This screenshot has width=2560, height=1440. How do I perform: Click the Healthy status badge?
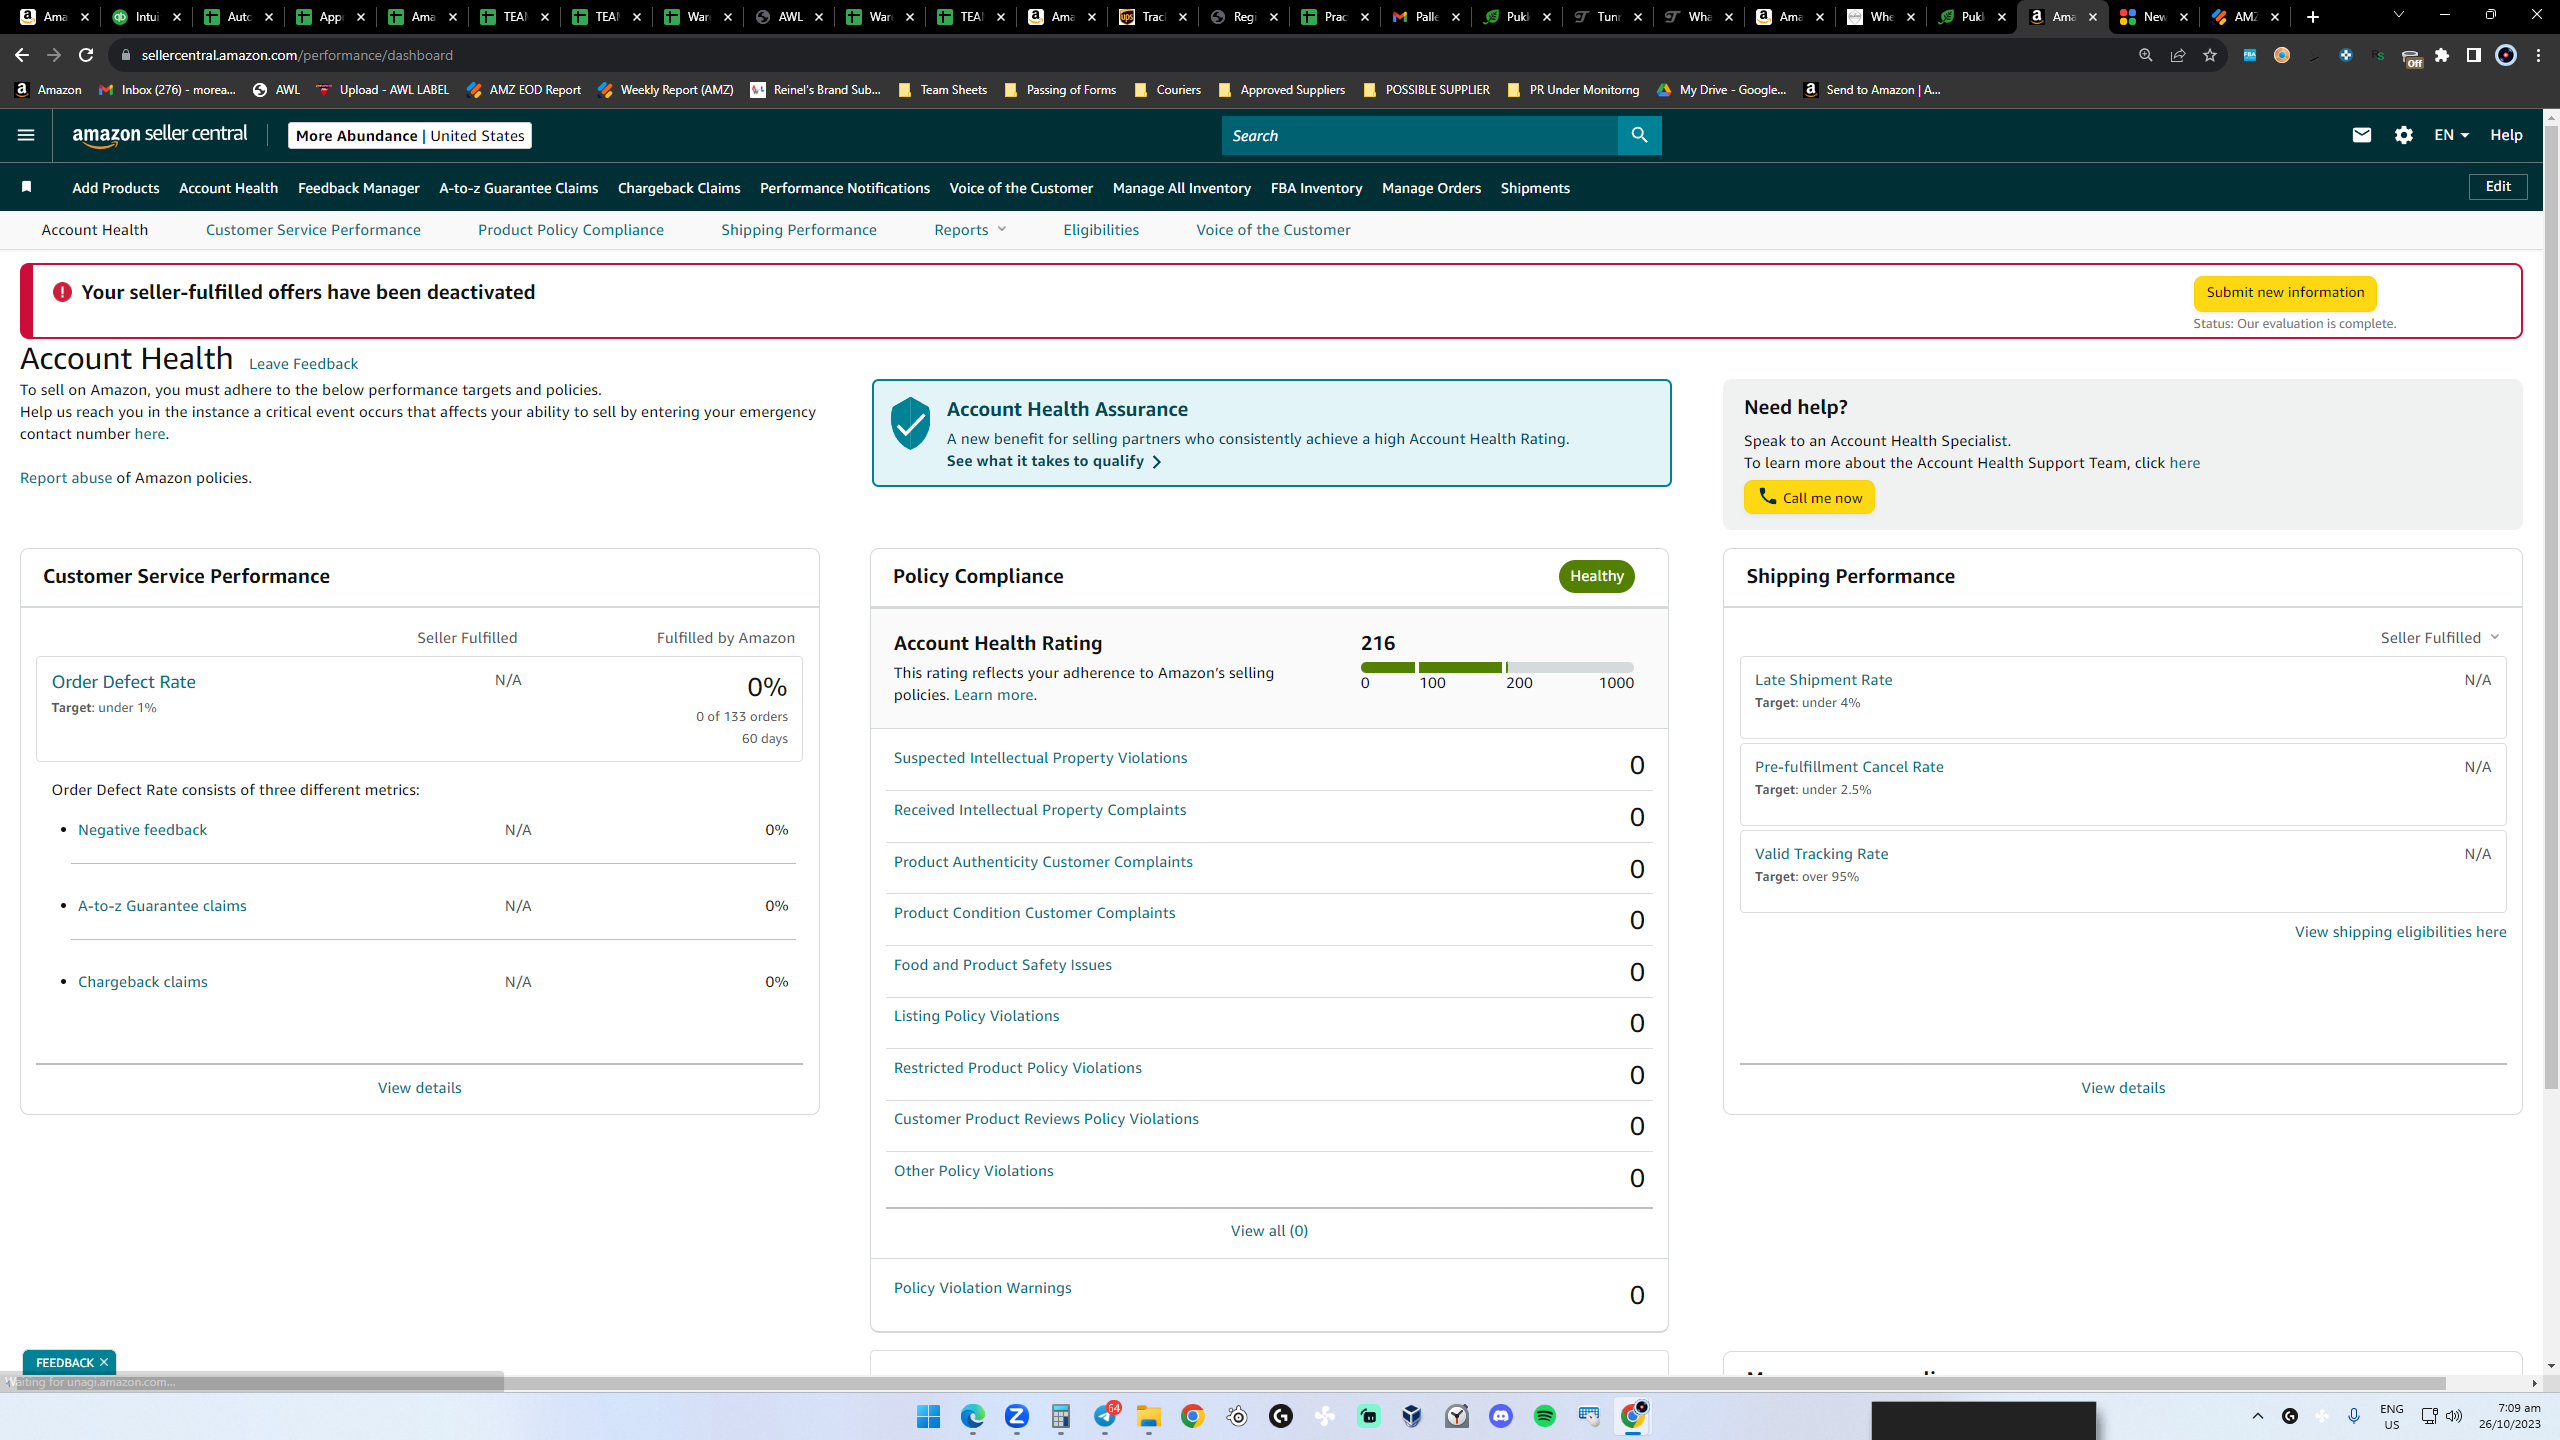click(1596, 576)
